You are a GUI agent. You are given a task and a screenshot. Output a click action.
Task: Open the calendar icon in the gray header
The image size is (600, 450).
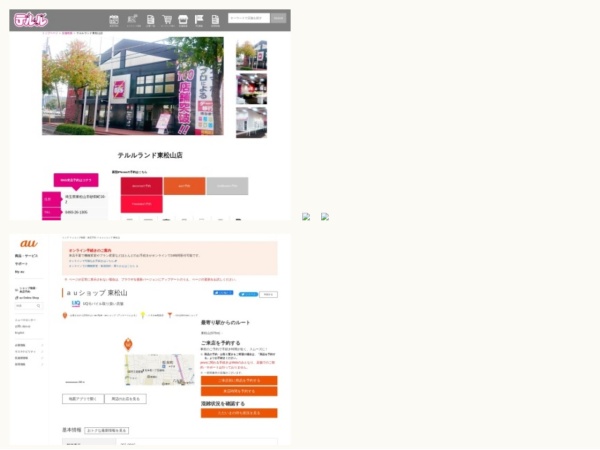pyautogui.click(x=114, y=20)
